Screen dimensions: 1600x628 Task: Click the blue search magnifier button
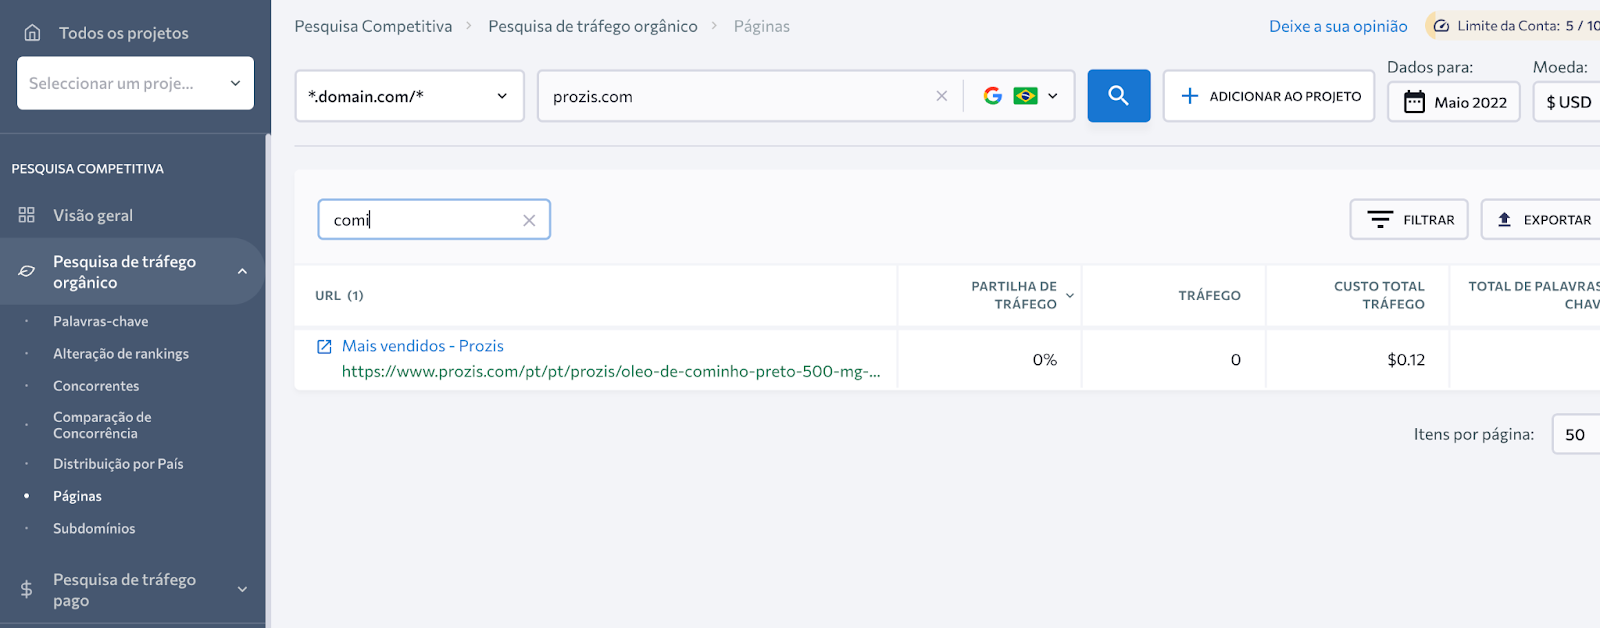[x=1119, y=96]
